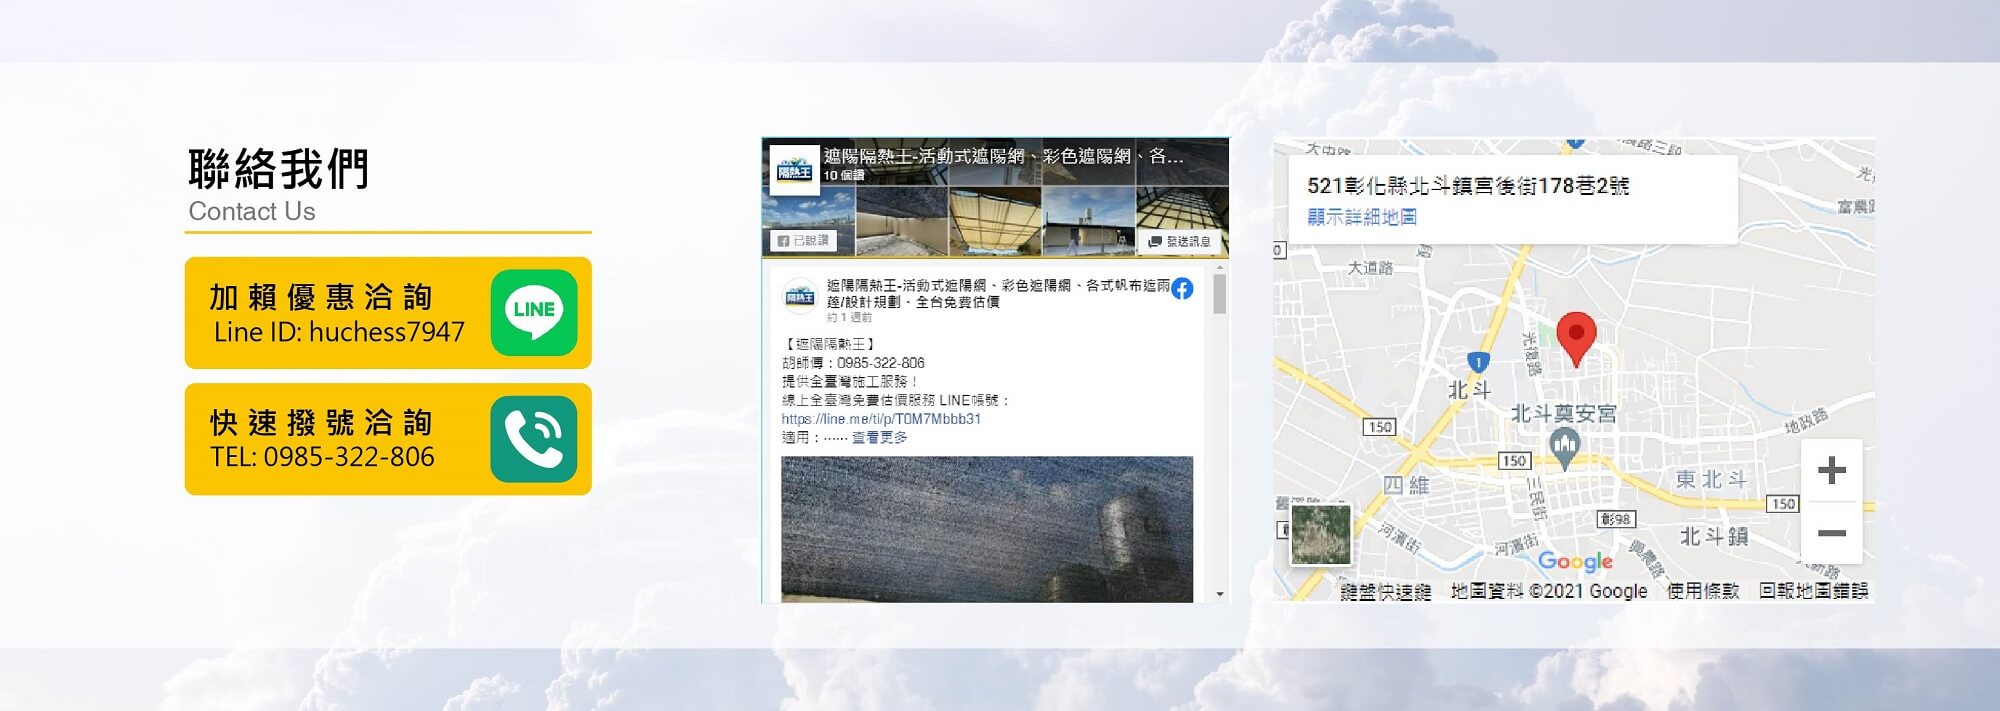Screen dimensions: 2000x711
Task: Click the 胡師傅：0985-322-806 post line
Action: [x=853, y=363]
